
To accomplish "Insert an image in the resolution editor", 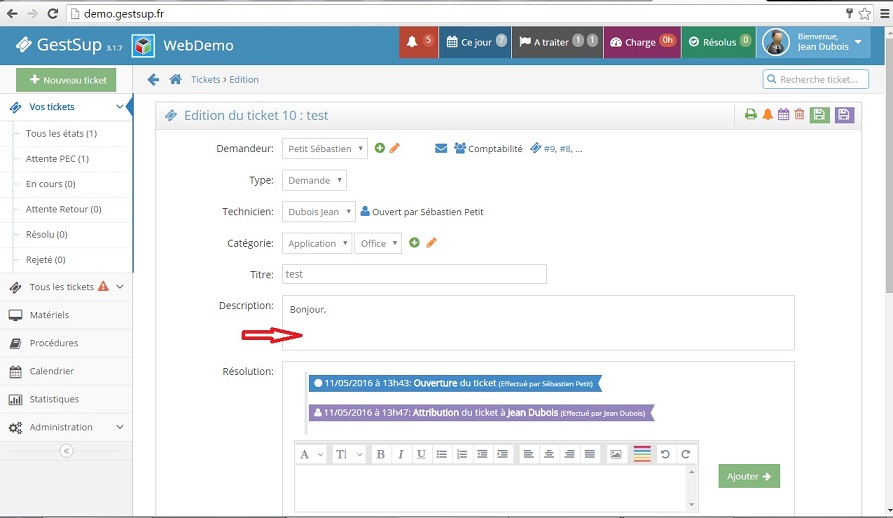I will point(616,454).
